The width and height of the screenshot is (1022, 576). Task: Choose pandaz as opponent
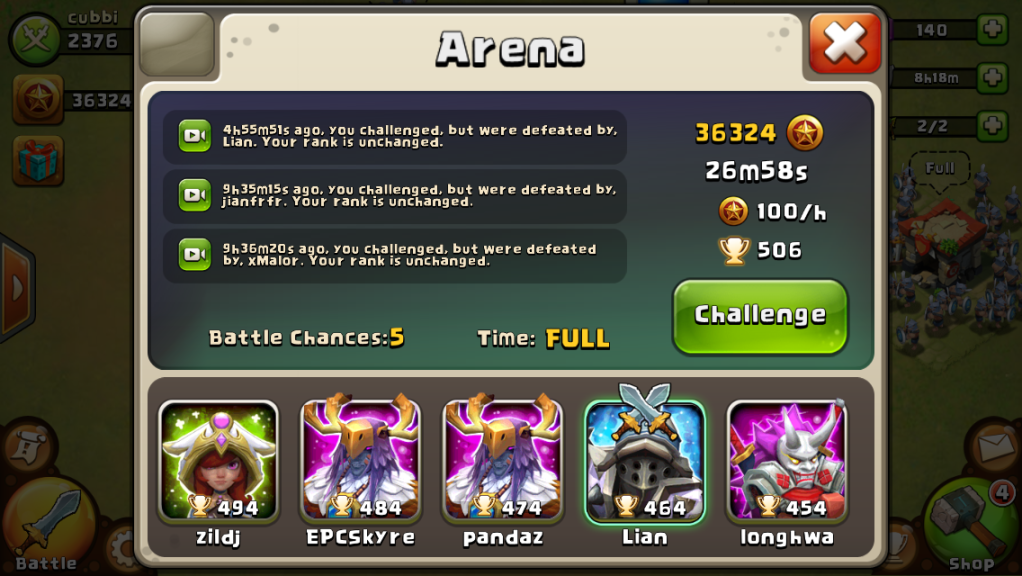coord(503,461)
